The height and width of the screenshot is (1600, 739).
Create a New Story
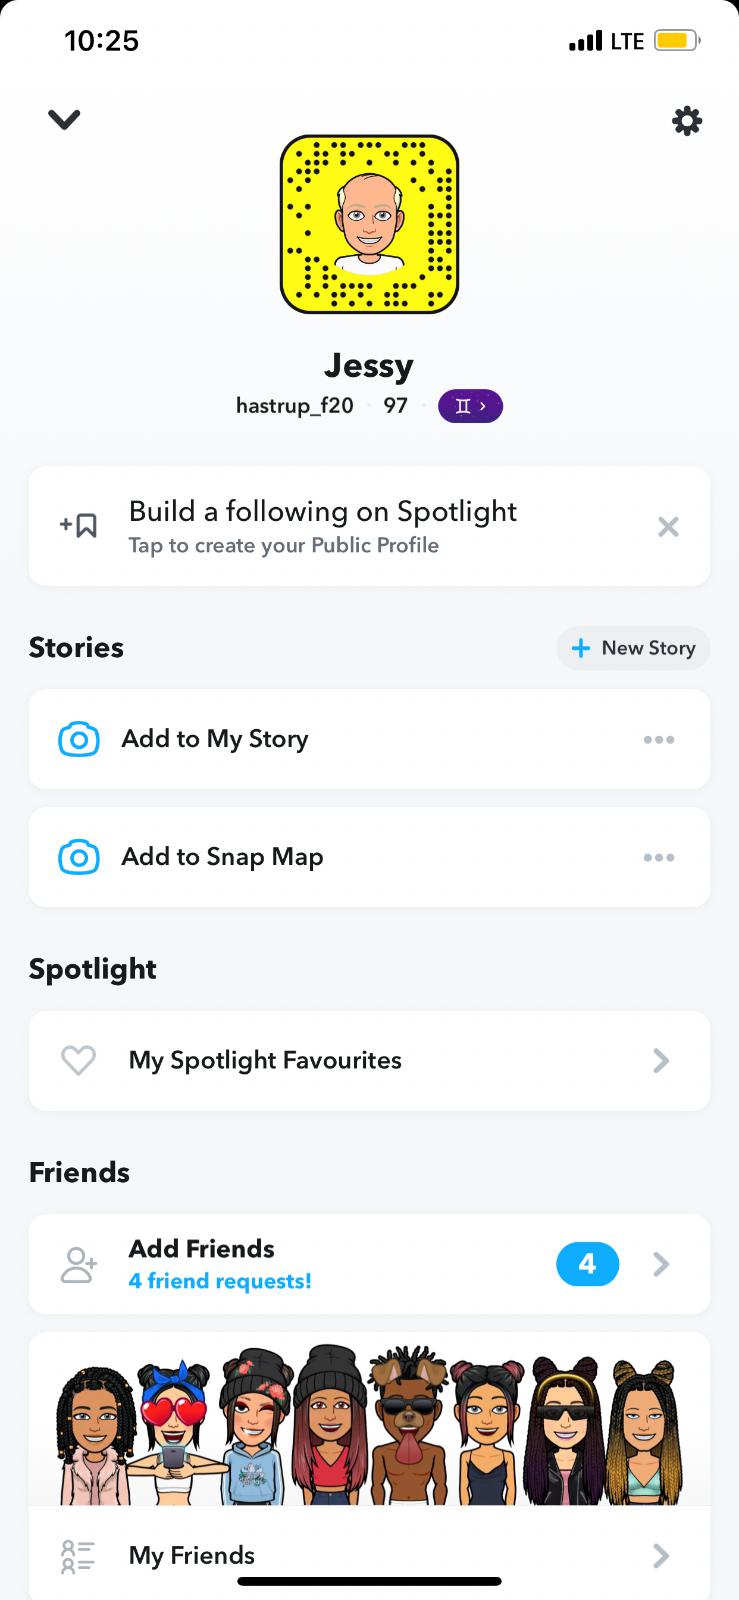[x=633, y=648]
